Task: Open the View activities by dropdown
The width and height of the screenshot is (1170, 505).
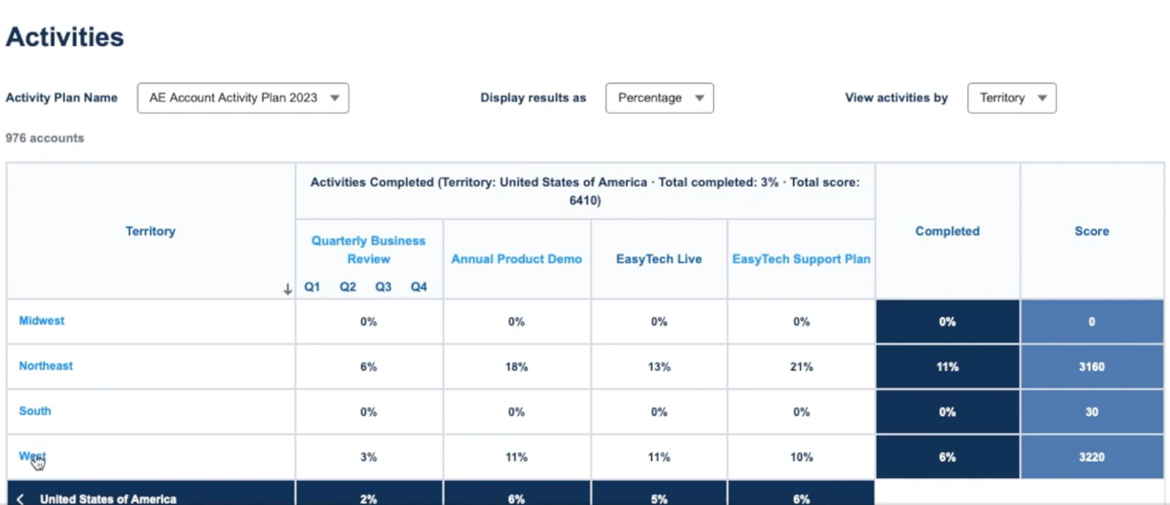Action: [1011, 98]
